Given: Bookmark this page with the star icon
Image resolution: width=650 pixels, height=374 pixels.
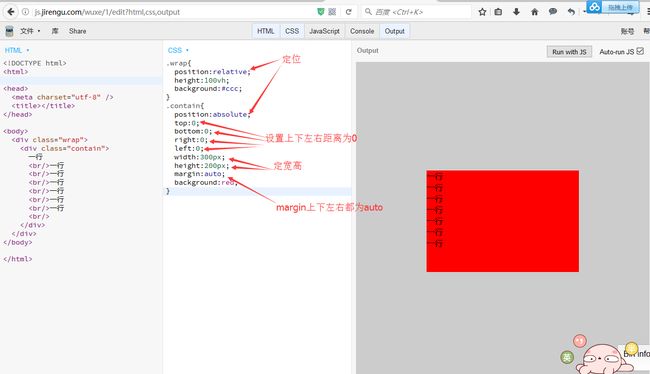Looking at the screenshot, I should [482, 12].
